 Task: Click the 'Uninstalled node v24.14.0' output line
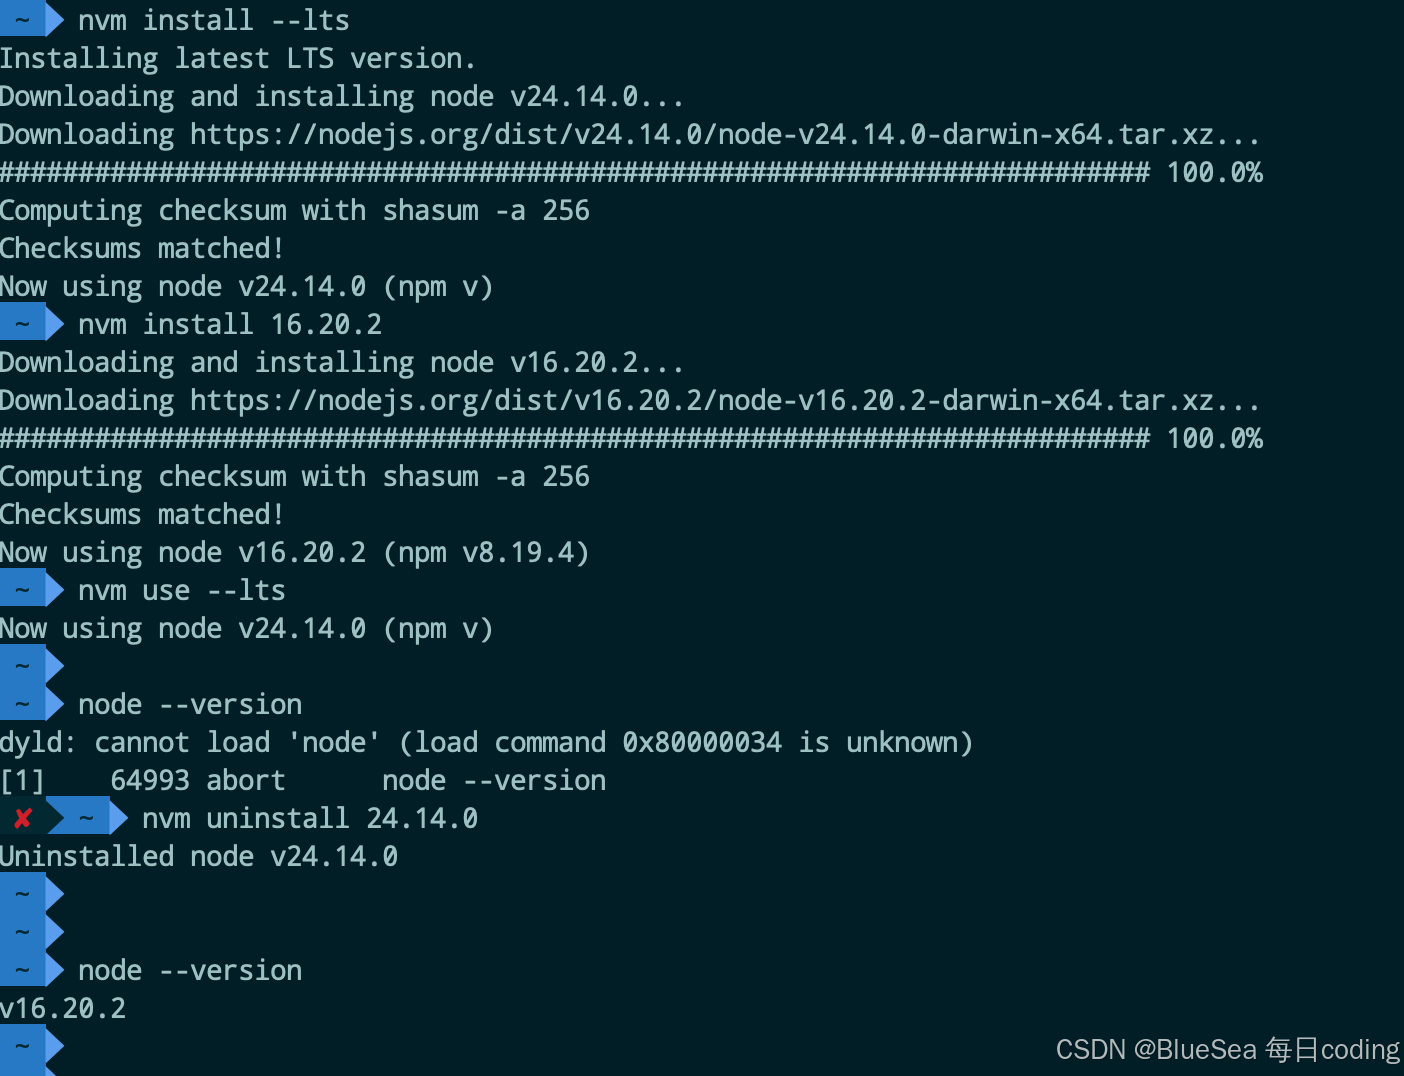click(199, 857)
